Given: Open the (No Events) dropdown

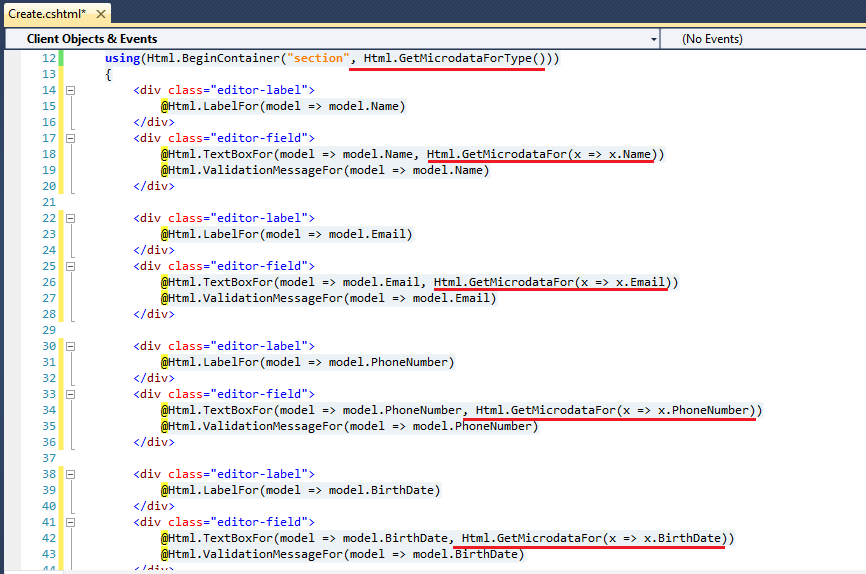Looking at the screenshot, I should coord(763,39).
